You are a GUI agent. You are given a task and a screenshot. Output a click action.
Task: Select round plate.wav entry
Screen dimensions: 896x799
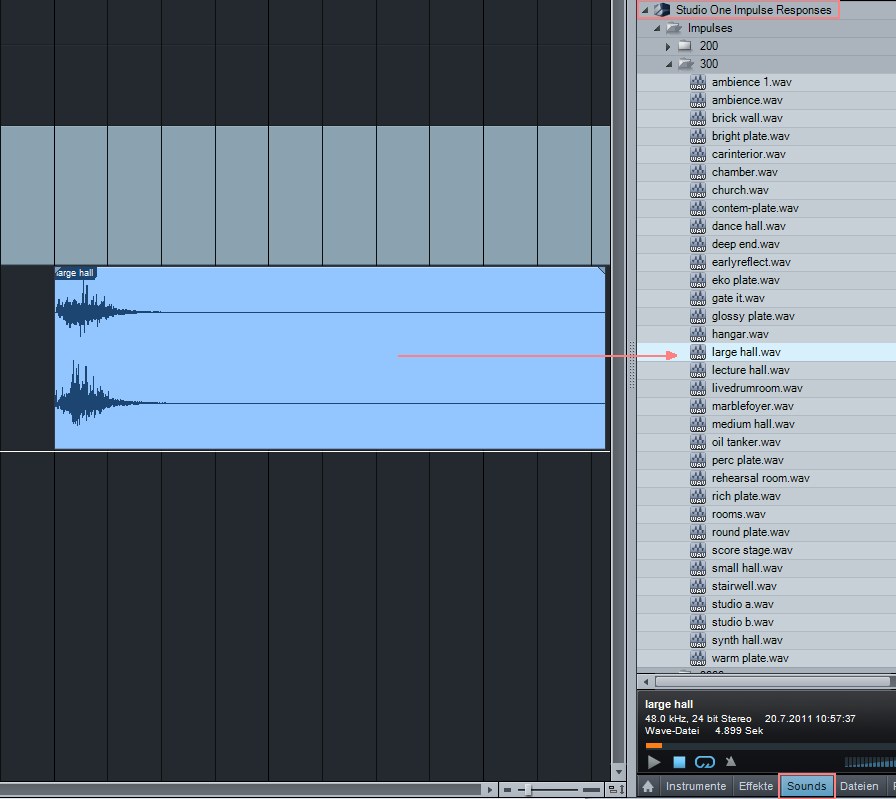[766, 532]
